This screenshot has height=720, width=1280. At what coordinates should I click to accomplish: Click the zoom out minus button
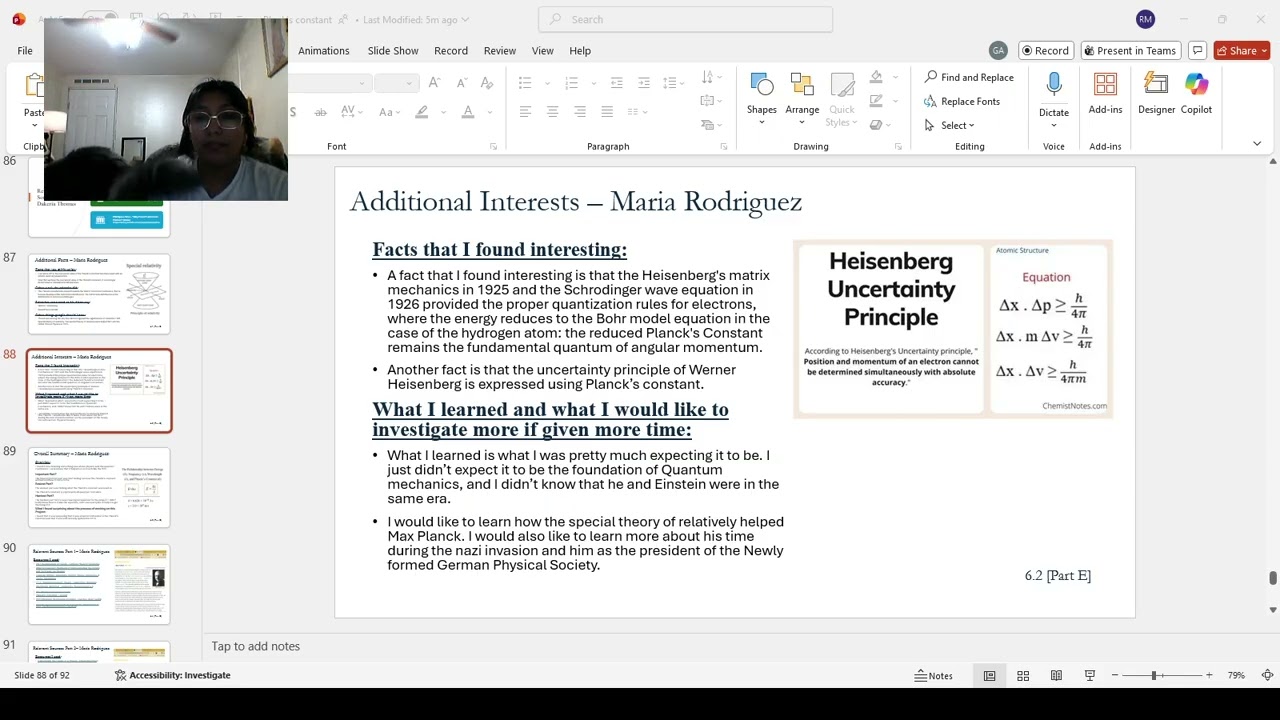(x=1115, y=676)
